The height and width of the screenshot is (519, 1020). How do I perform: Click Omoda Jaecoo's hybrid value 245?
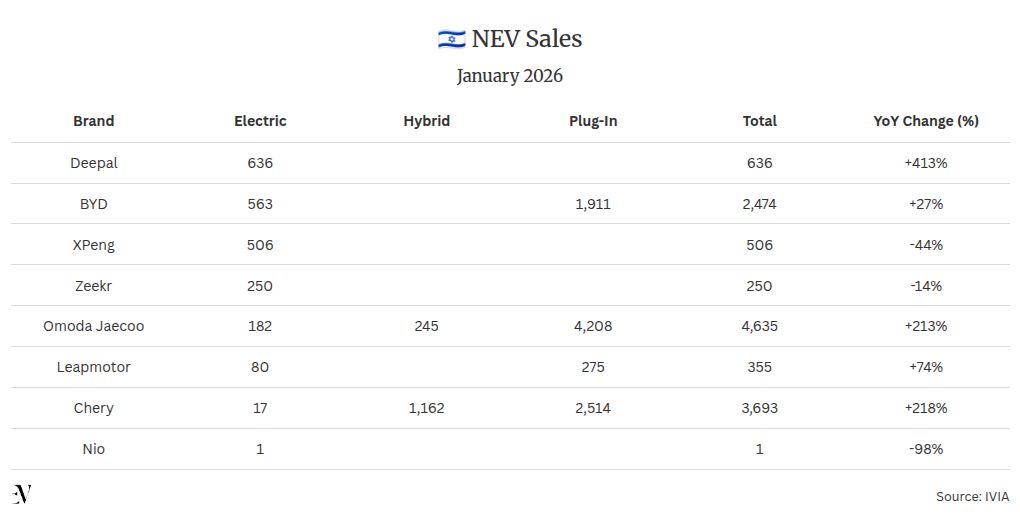(427, 326)
